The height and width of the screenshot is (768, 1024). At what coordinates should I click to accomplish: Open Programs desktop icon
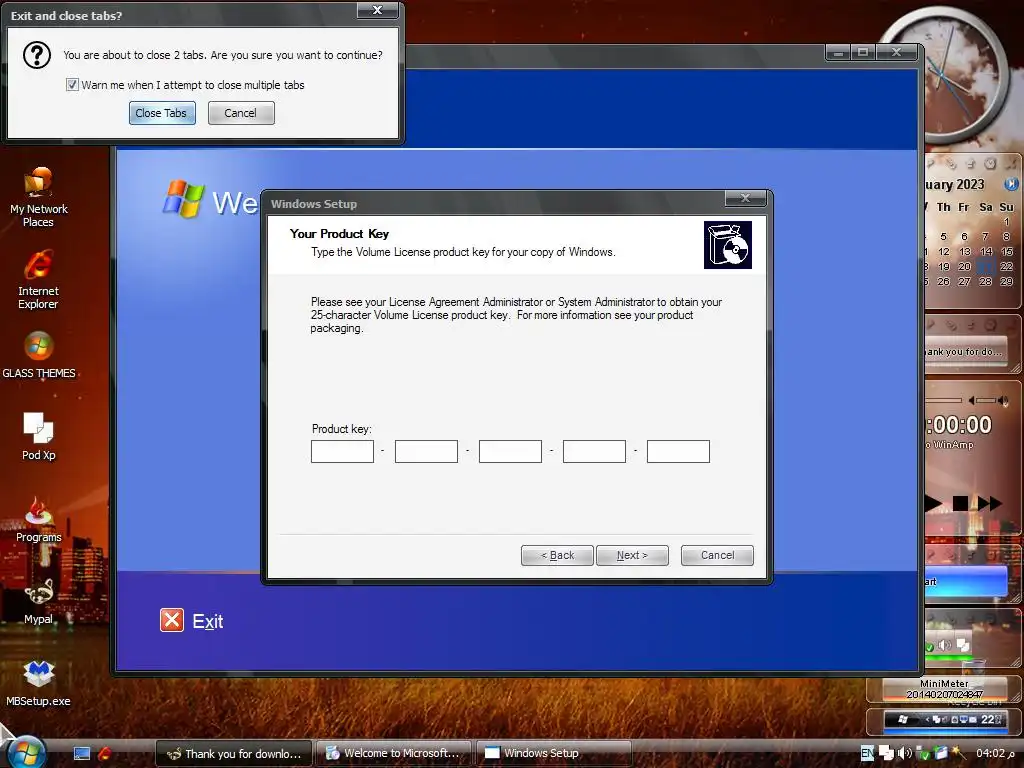coord(39,520)
